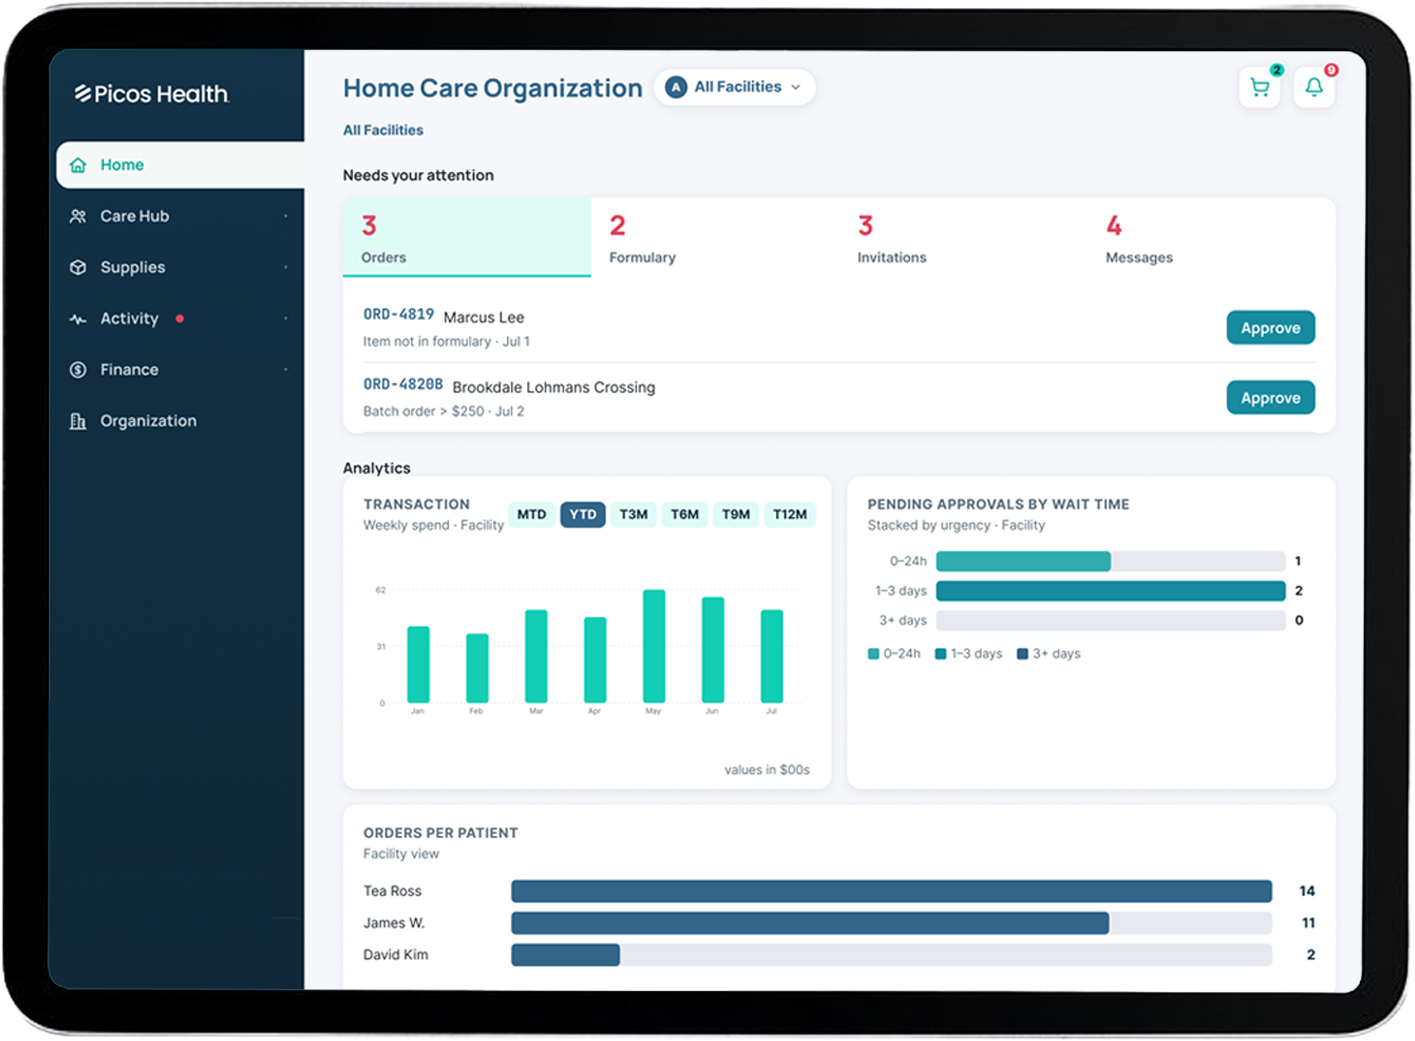Click the James W. patient row label
This screenshot has width=1415, height=1041.
click(x=394, y=923)
